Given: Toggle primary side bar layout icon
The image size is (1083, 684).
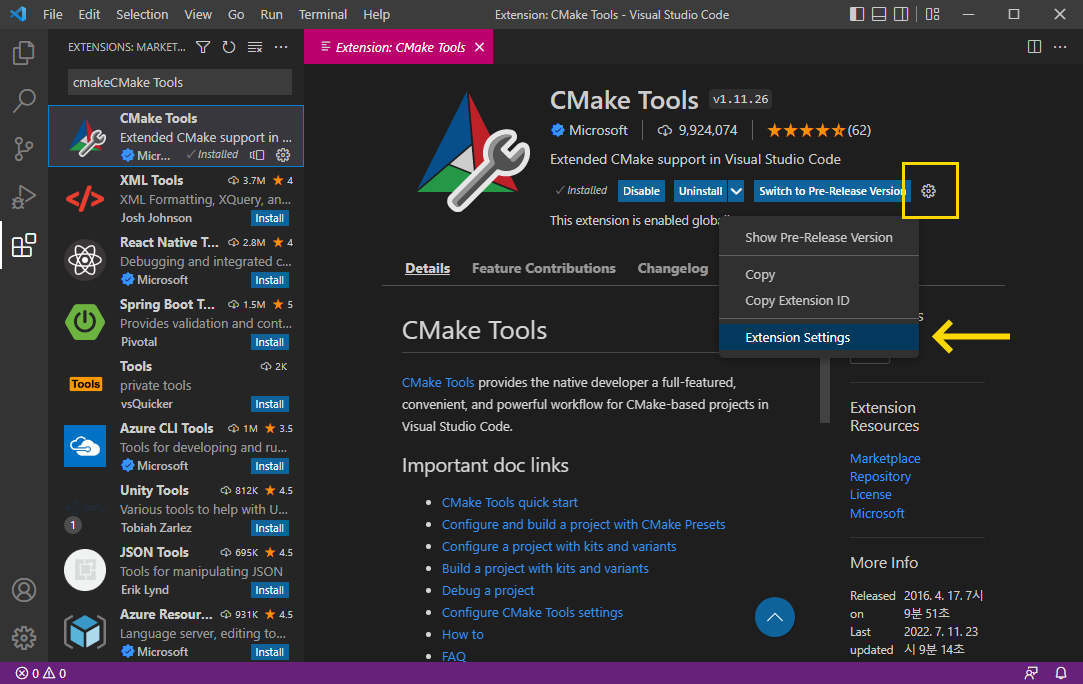Looking at the screenshot, I should tap(856, 14).
